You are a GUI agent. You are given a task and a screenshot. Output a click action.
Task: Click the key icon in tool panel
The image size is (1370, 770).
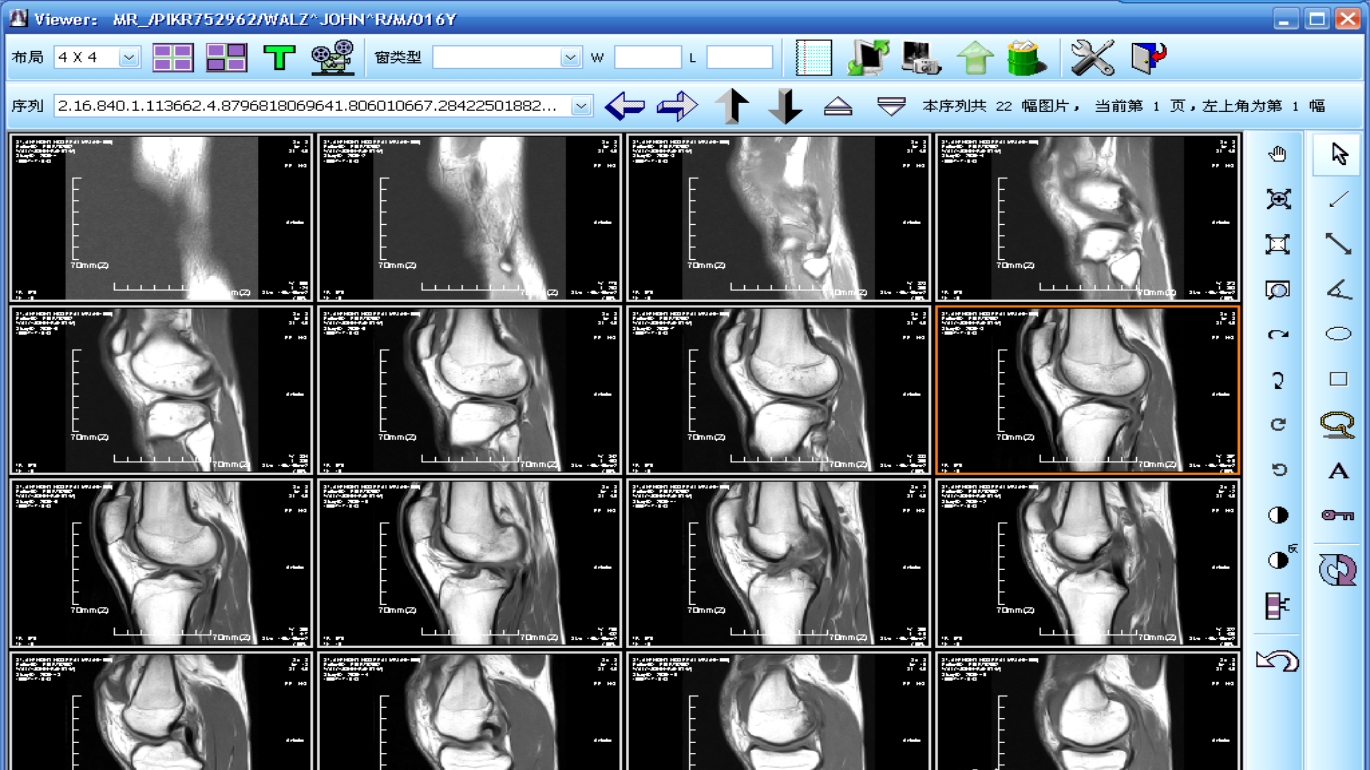1338,515
